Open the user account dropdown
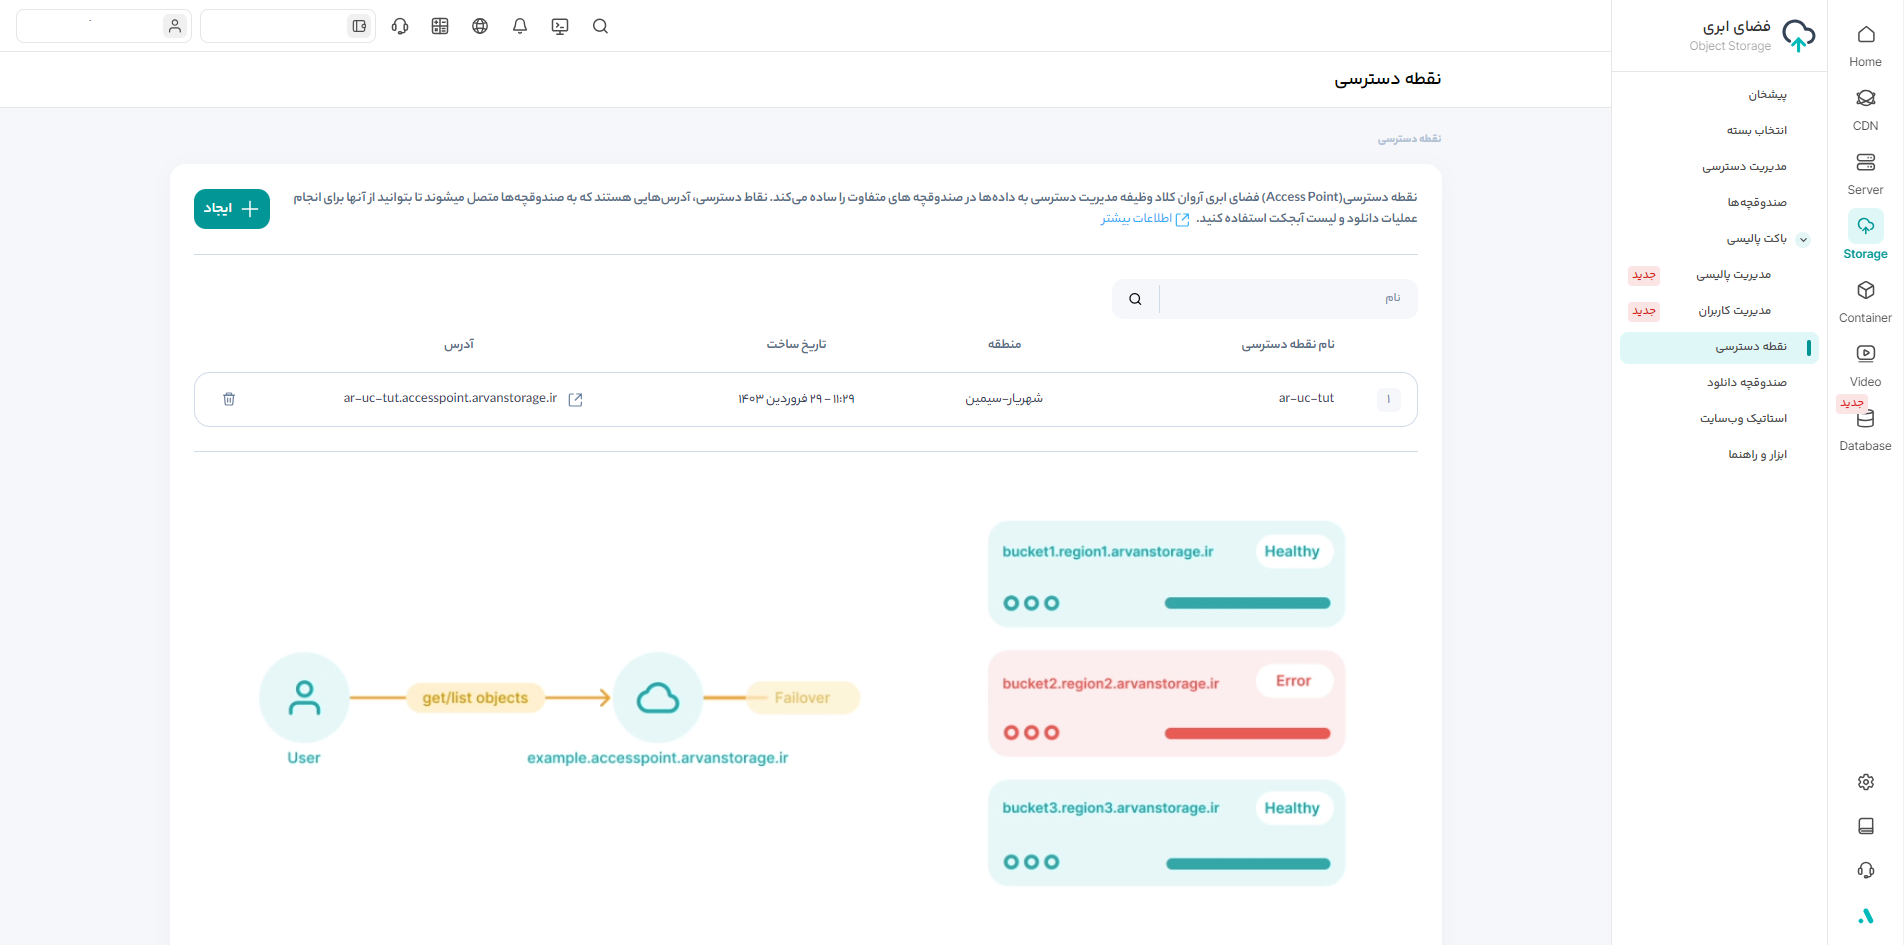This screenshot has width=1904, height=945. pos(104,27)
